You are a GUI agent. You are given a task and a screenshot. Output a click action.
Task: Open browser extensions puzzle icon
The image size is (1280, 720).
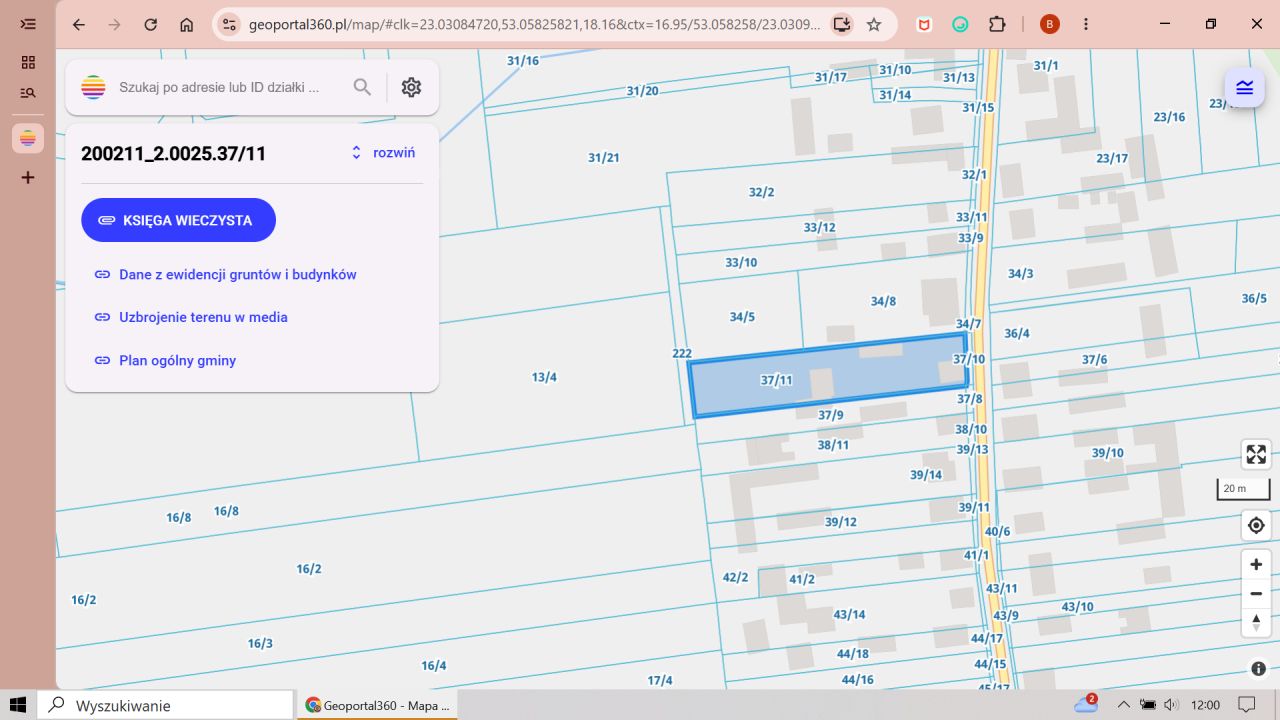(x=997, y=24)
